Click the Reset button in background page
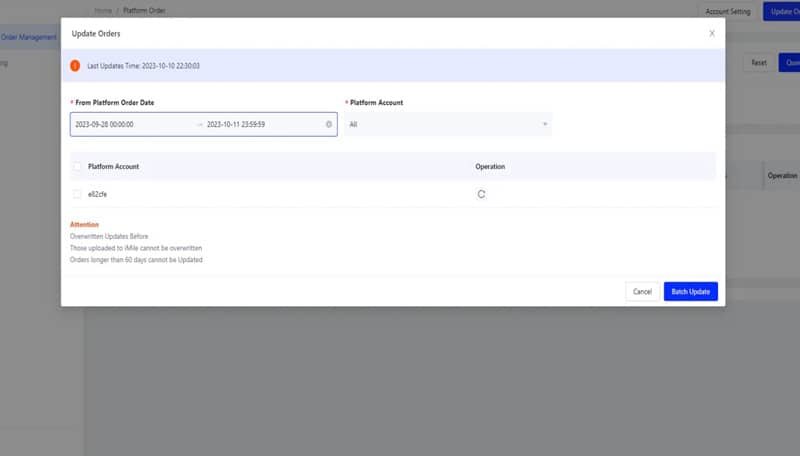This screenshot has width=800, height=456. click(759, 63)
